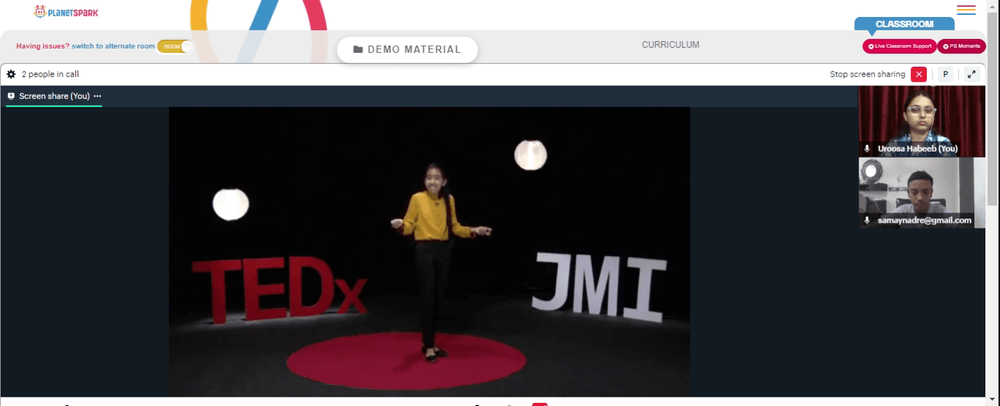The image size is (1000, 406).
Task: Open the hamburger menu icon
Action: (966, 10)
